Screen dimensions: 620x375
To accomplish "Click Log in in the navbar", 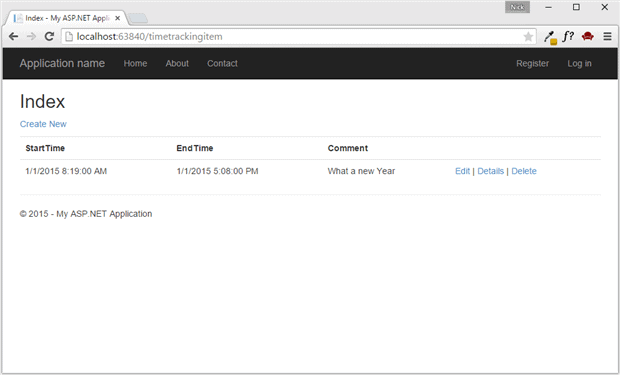I will pyautogui.click(x=579, y=63).
